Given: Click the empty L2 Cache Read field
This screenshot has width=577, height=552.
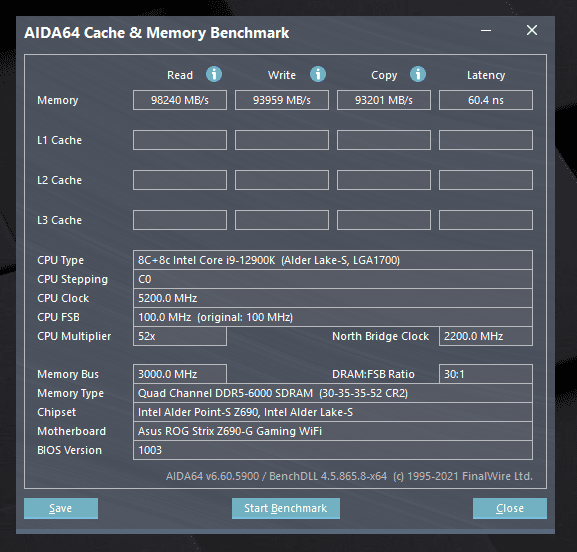Looking at the screenshot, I should [180, 180].
